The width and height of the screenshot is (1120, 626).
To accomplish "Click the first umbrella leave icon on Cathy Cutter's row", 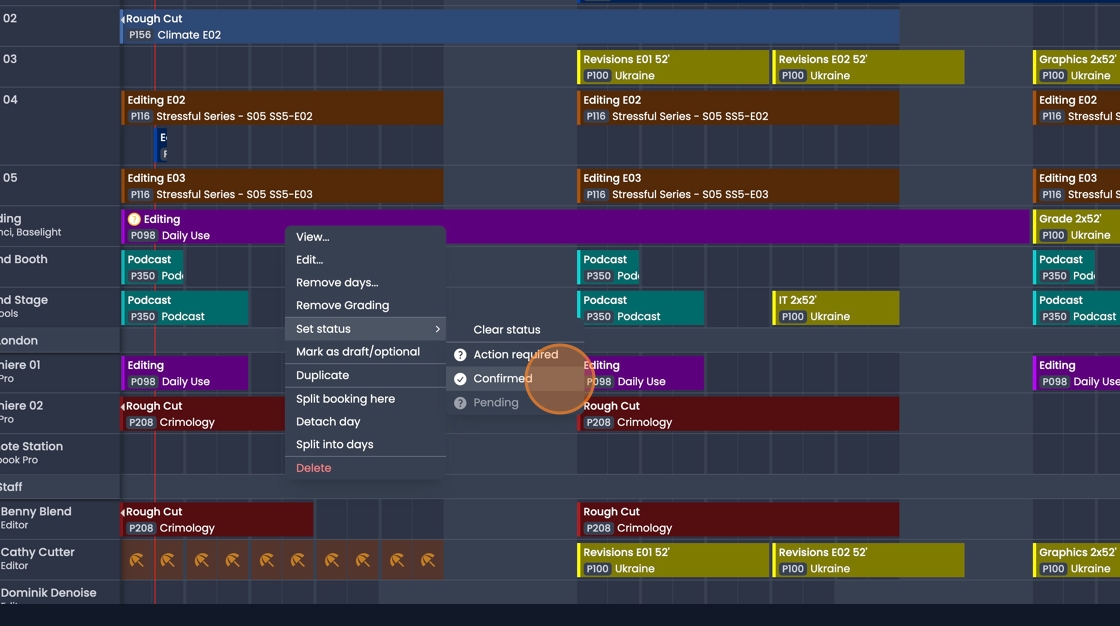I will [x=135, y=559].
